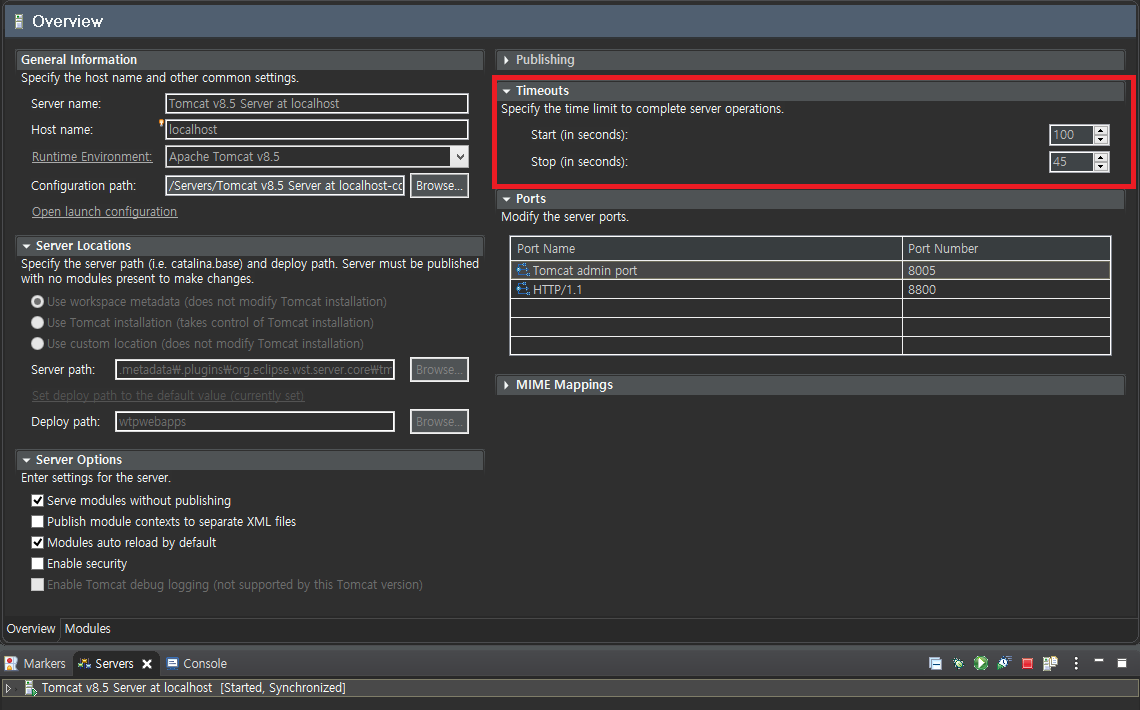
Task: Click the Overview header server icon
Action: [19, 22]
